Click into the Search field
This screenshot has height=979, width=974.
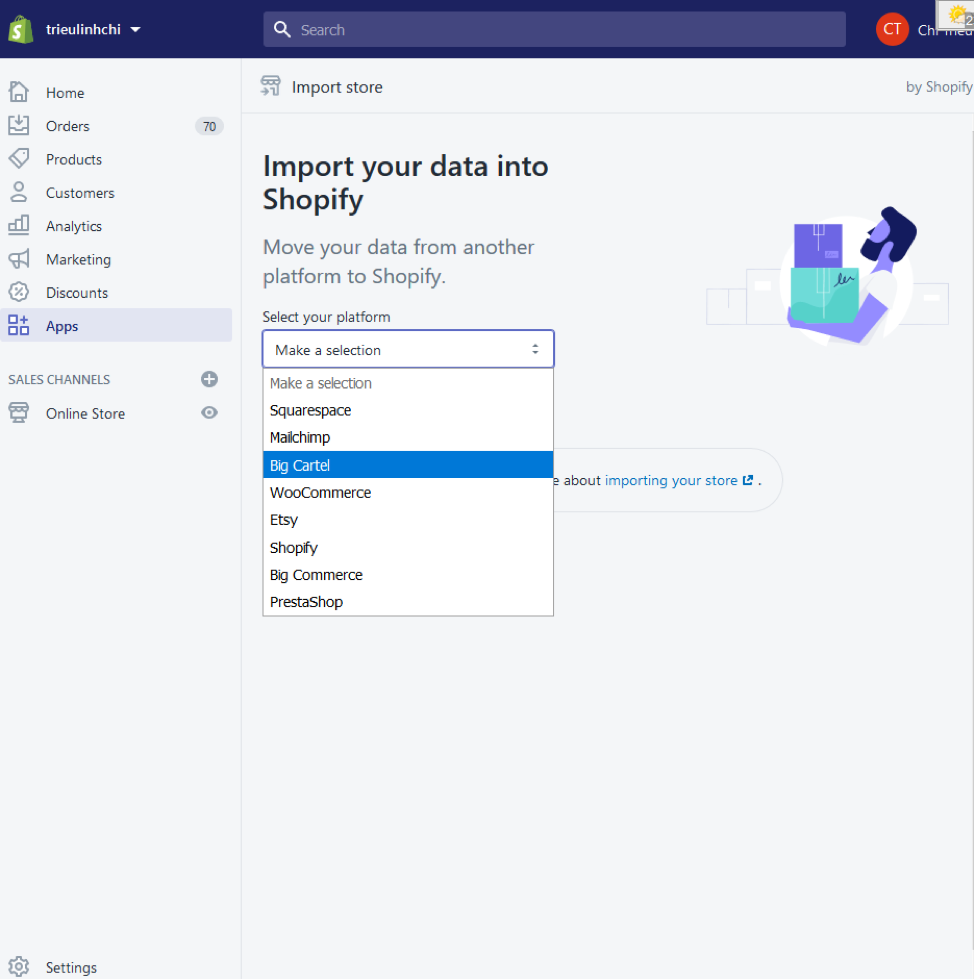pyautogui.click(x=554, y=29)
